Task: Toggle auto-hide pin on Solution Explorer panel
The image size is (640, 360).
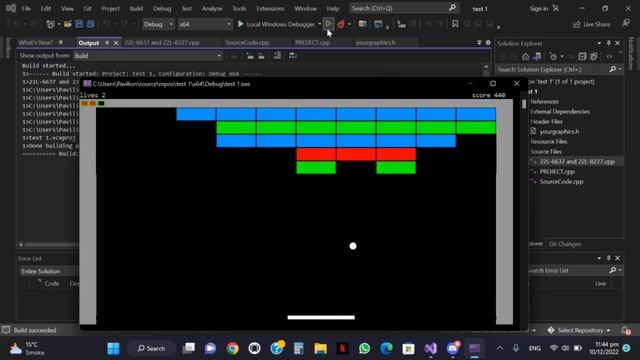Action: pos(609,43)
